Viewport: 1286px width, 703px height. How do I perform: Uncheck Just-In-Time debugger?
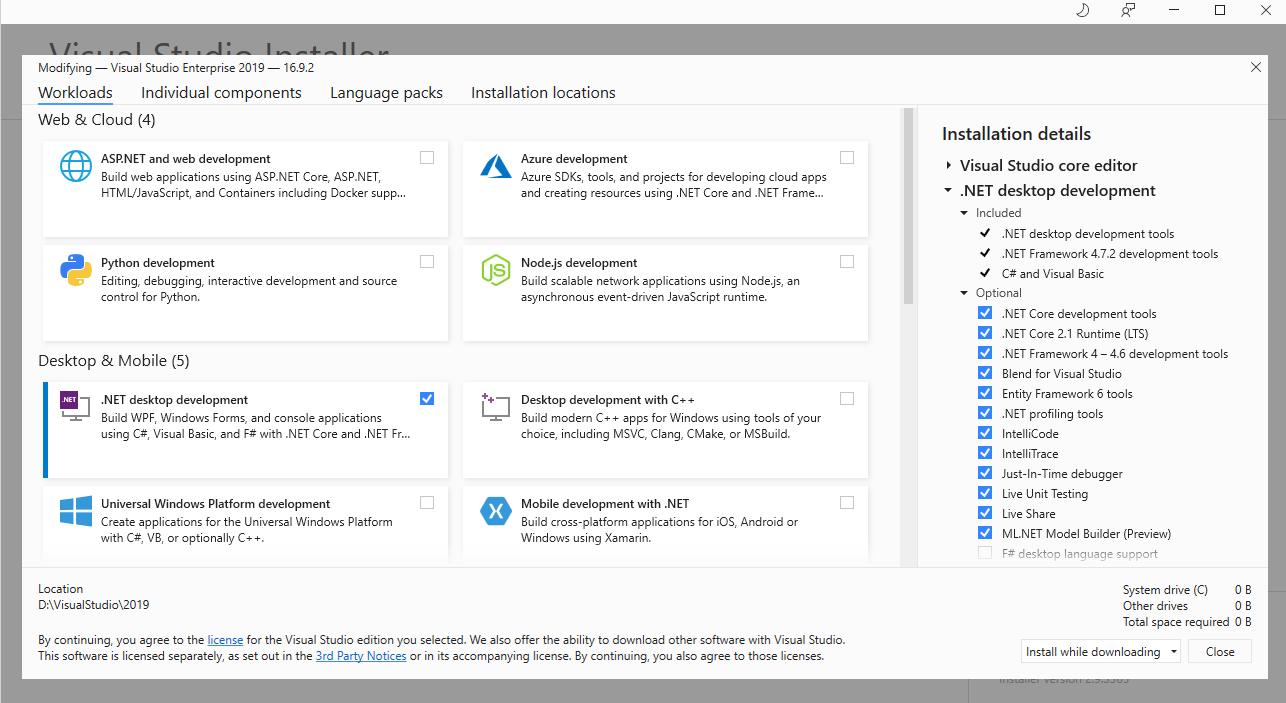[985, 473]
